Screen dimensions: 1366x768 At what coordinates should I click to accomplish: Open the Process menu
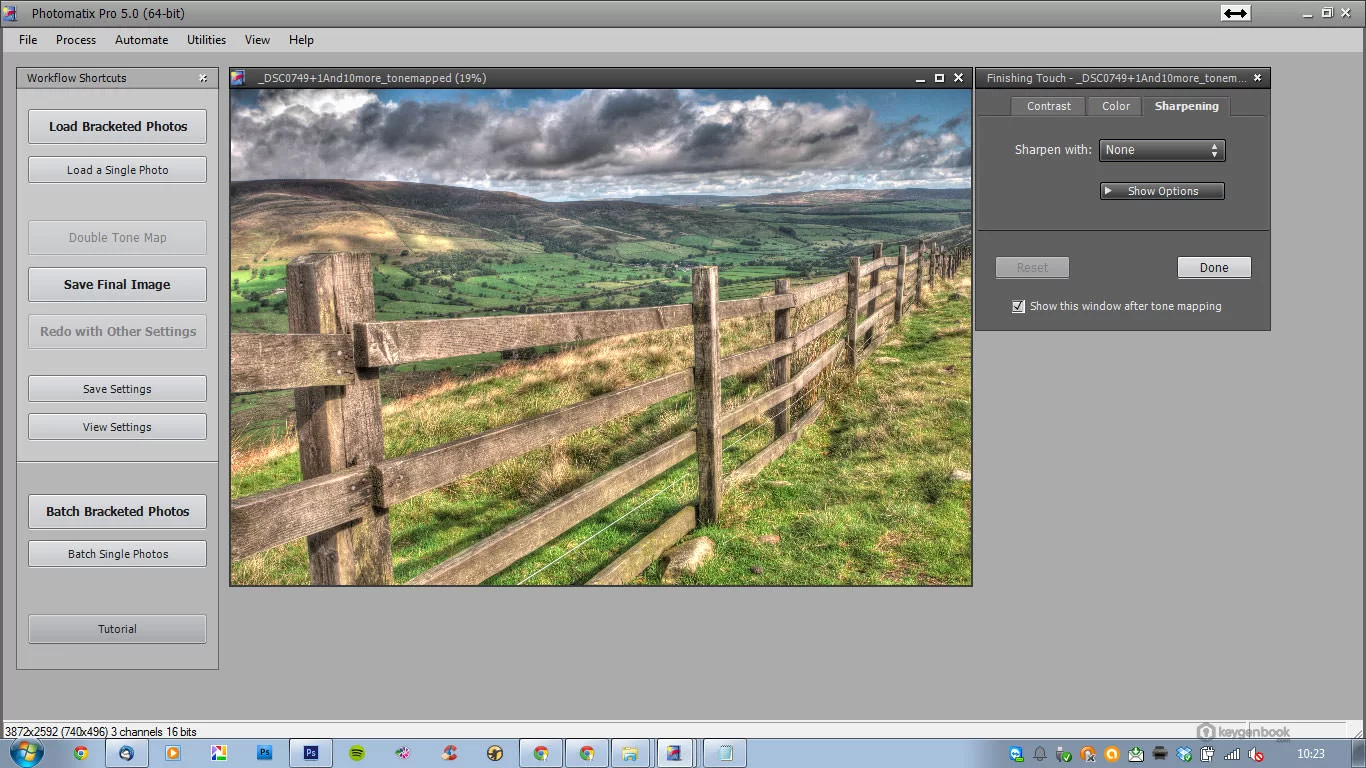(x=76, y=40)
